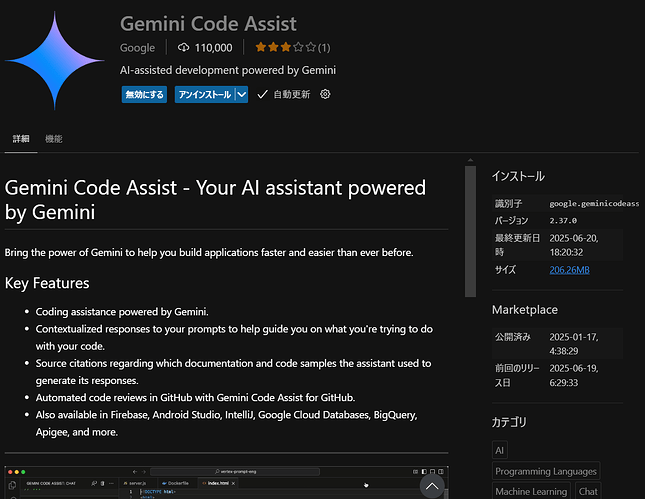Click the Gemini Code Assist star logo
This screenshot has height=499, width=645.
[x=55, y=61]
